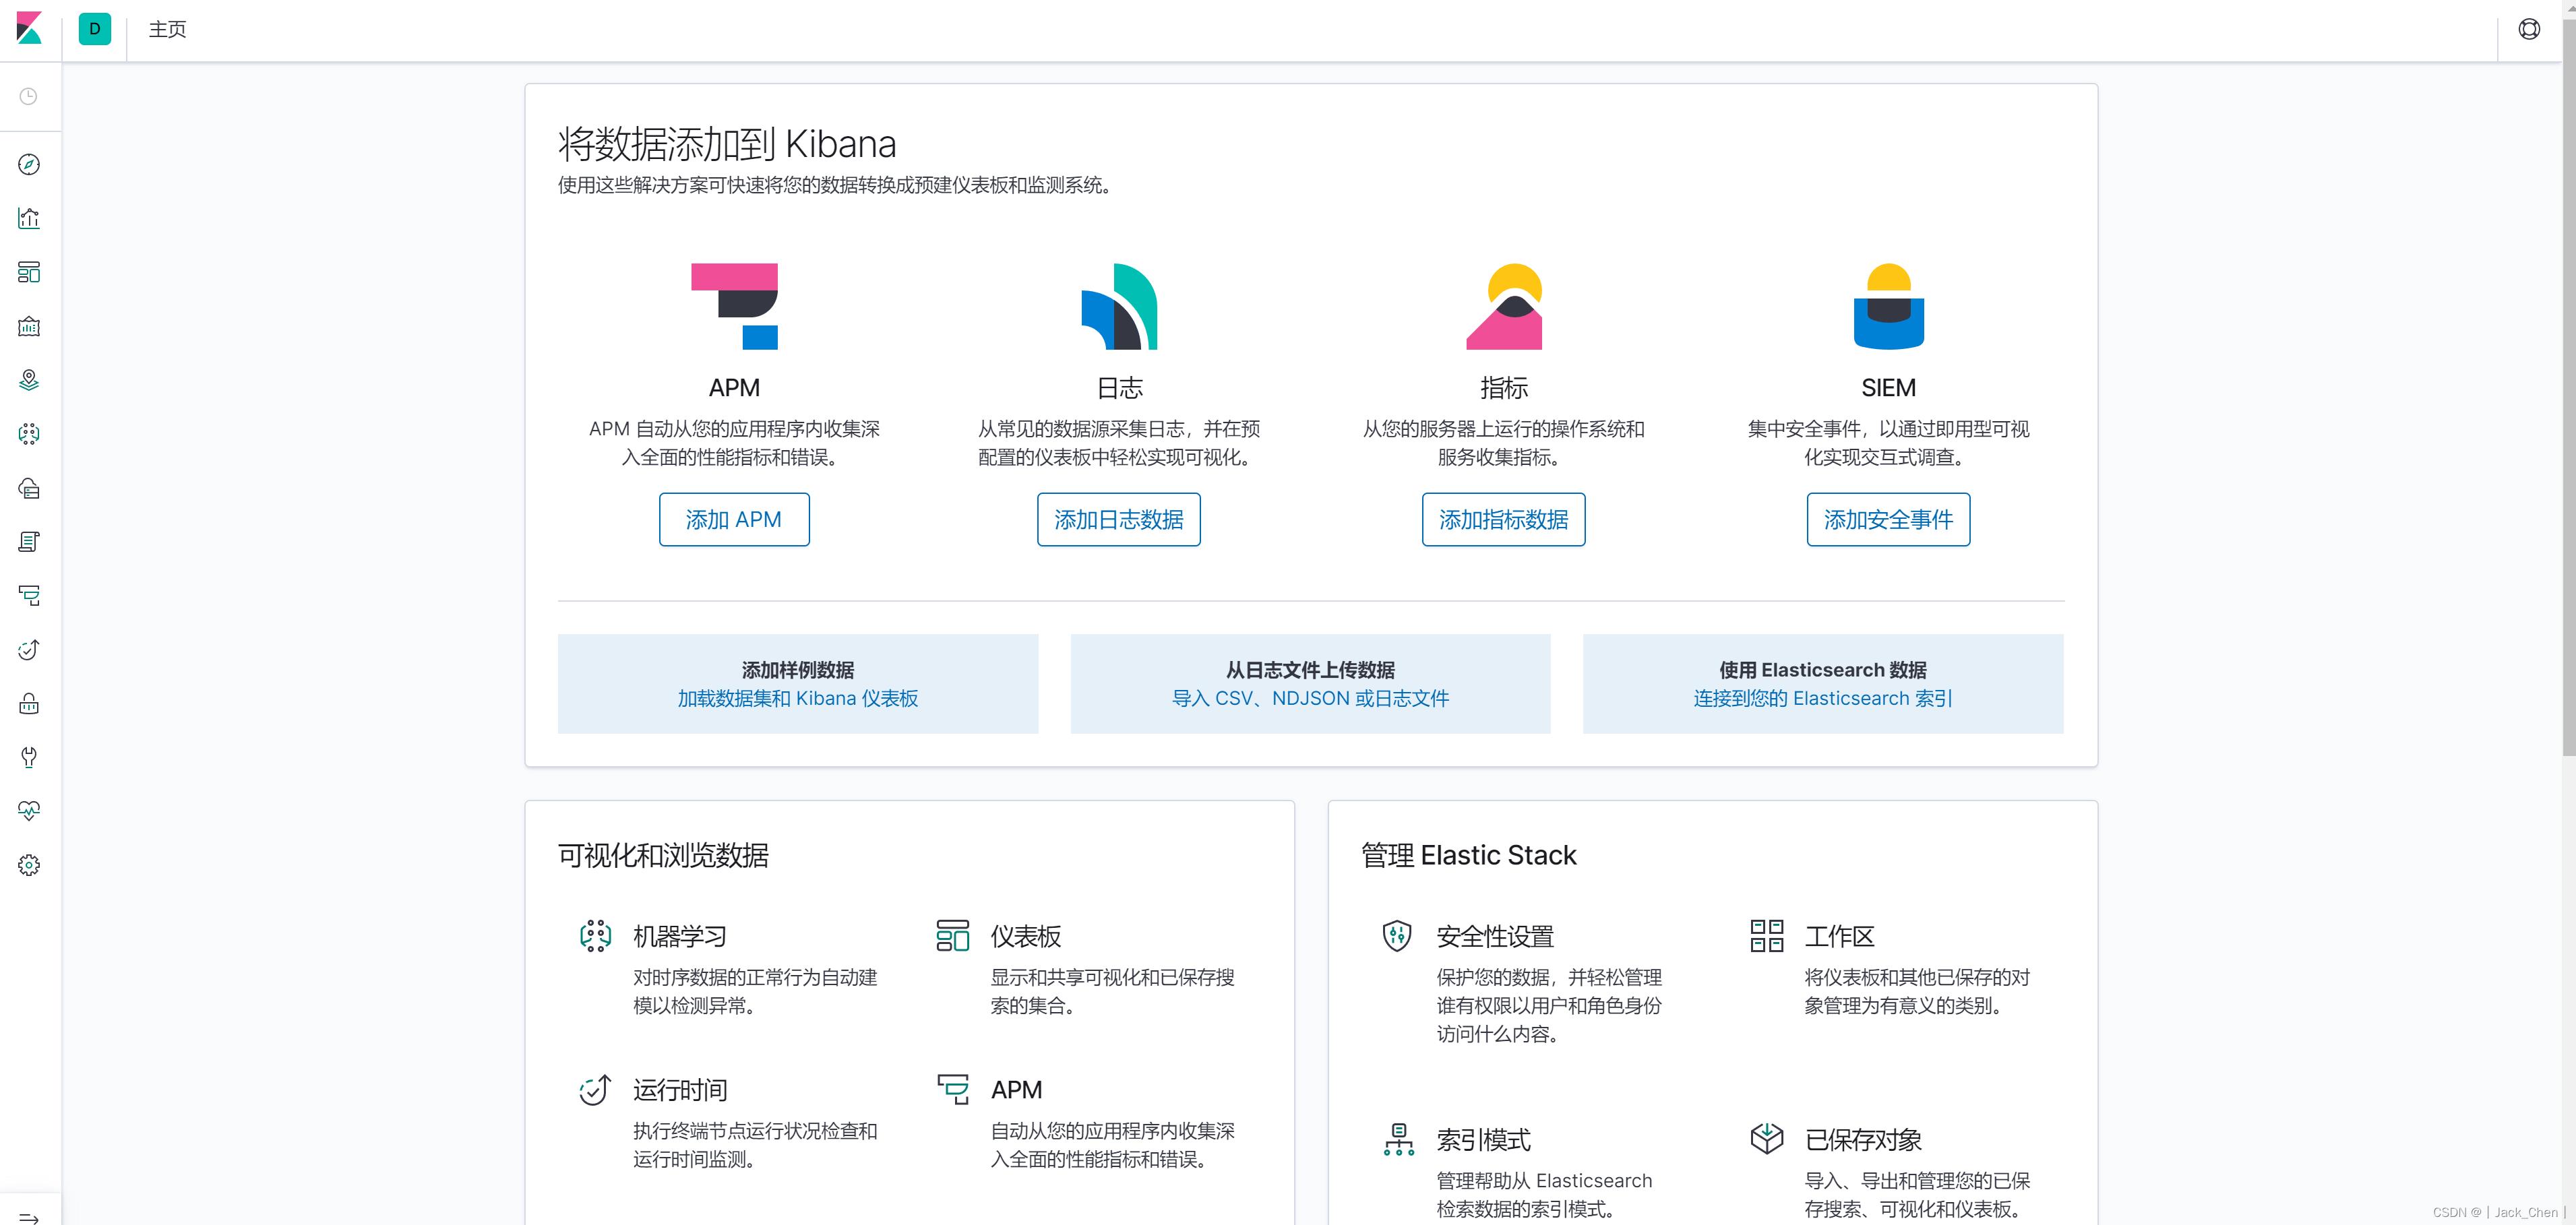Click the 仪表板 icon in visualize section

point(952,936)
